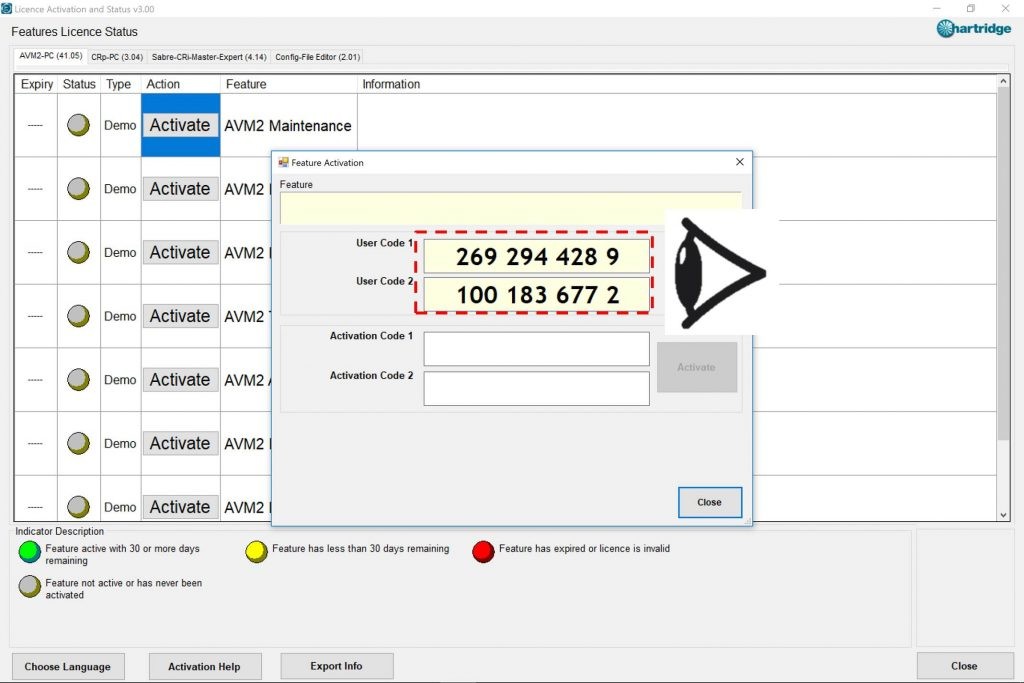Click the 'User Code 2' label
Screen dimensions: 1024x683
coord(385,281)
